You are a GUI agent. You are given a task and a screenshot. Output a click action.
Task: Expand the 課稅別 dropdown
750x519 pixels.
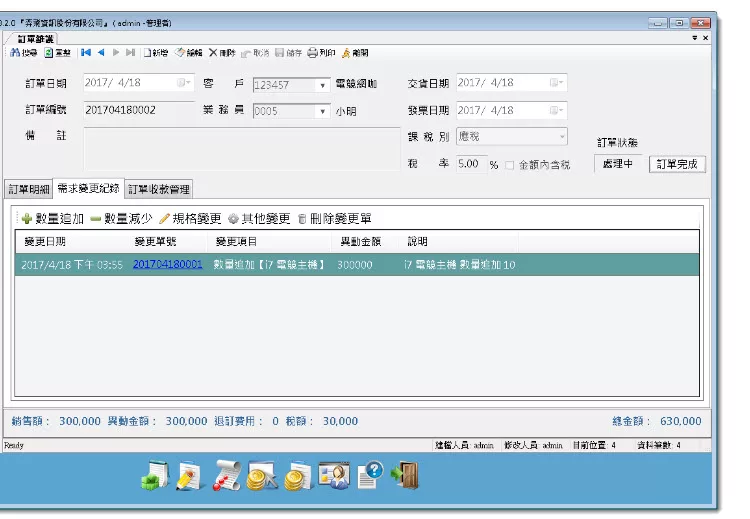pos(561,136)
